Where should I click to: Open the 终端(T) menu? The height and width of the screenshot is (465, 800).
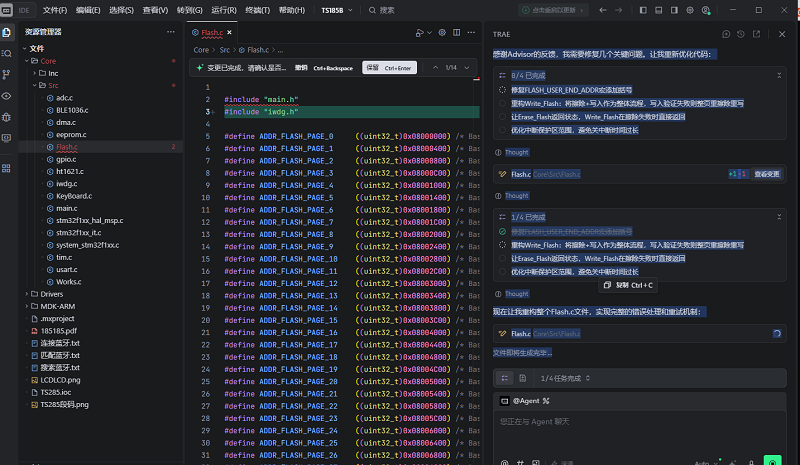[257, 10]
